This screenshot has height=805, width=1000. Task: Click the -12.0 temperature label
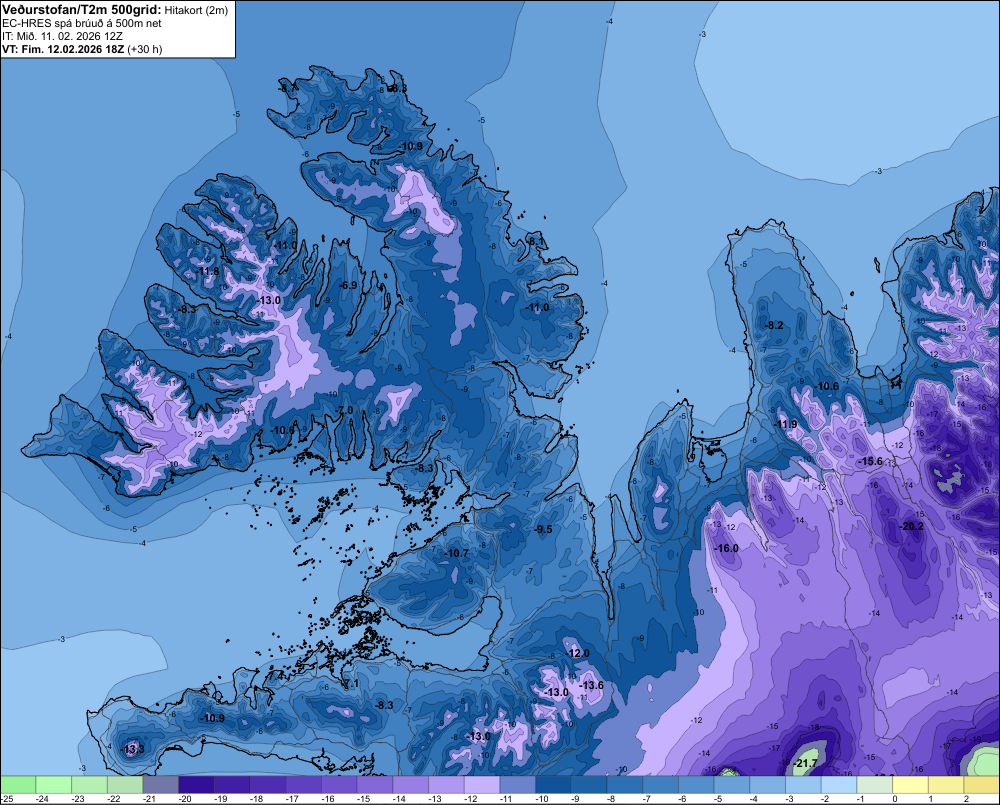click(578, 653)
